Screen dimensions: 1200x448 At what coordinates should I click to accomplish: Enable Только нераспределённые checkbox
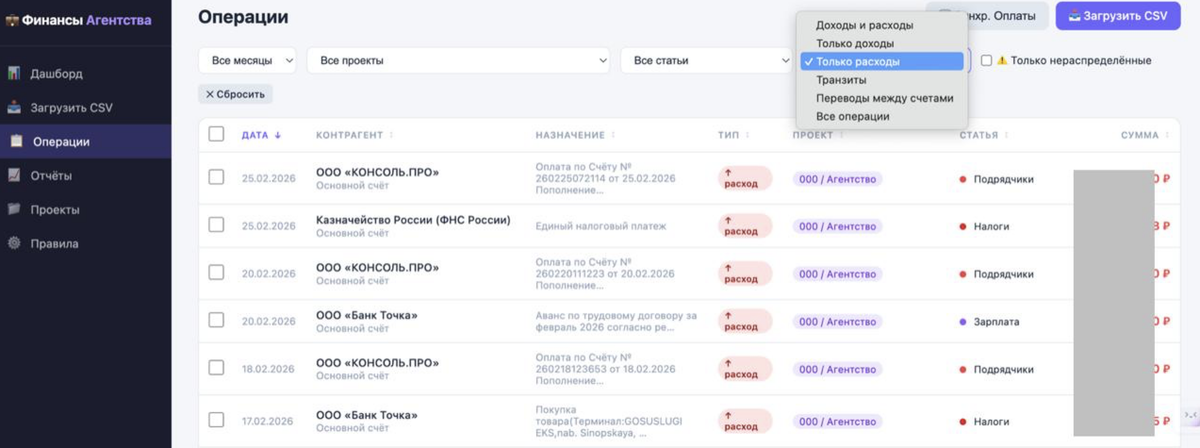click(987, 61)
